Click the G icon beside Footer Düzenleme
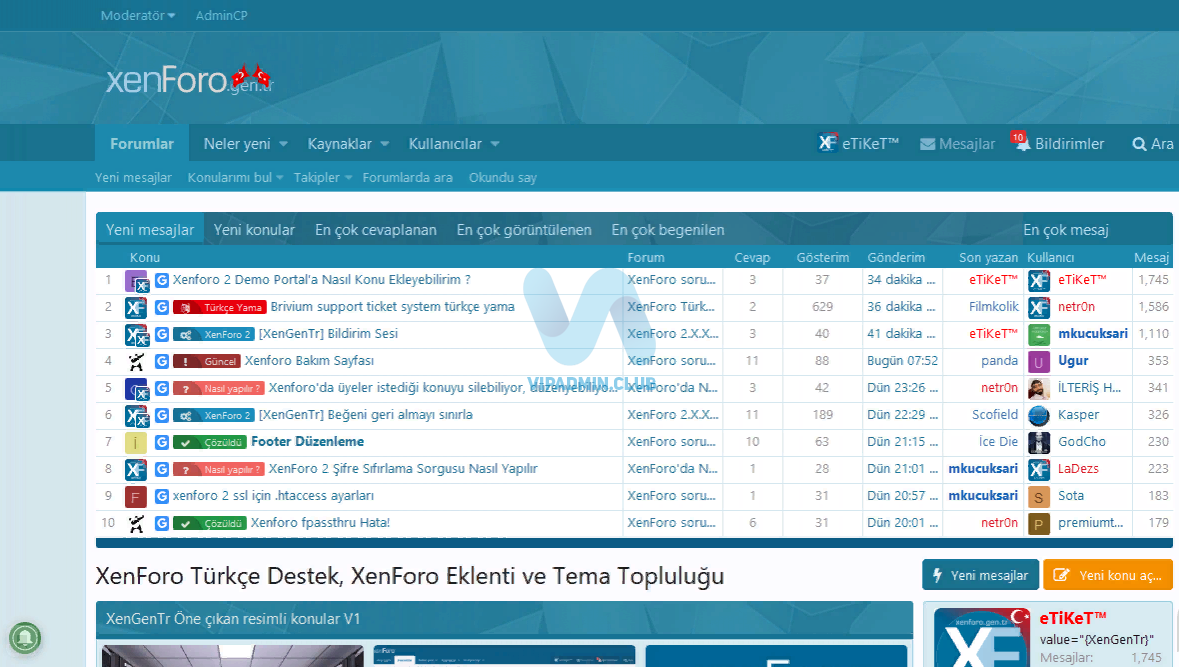 (x=162, y=442)
